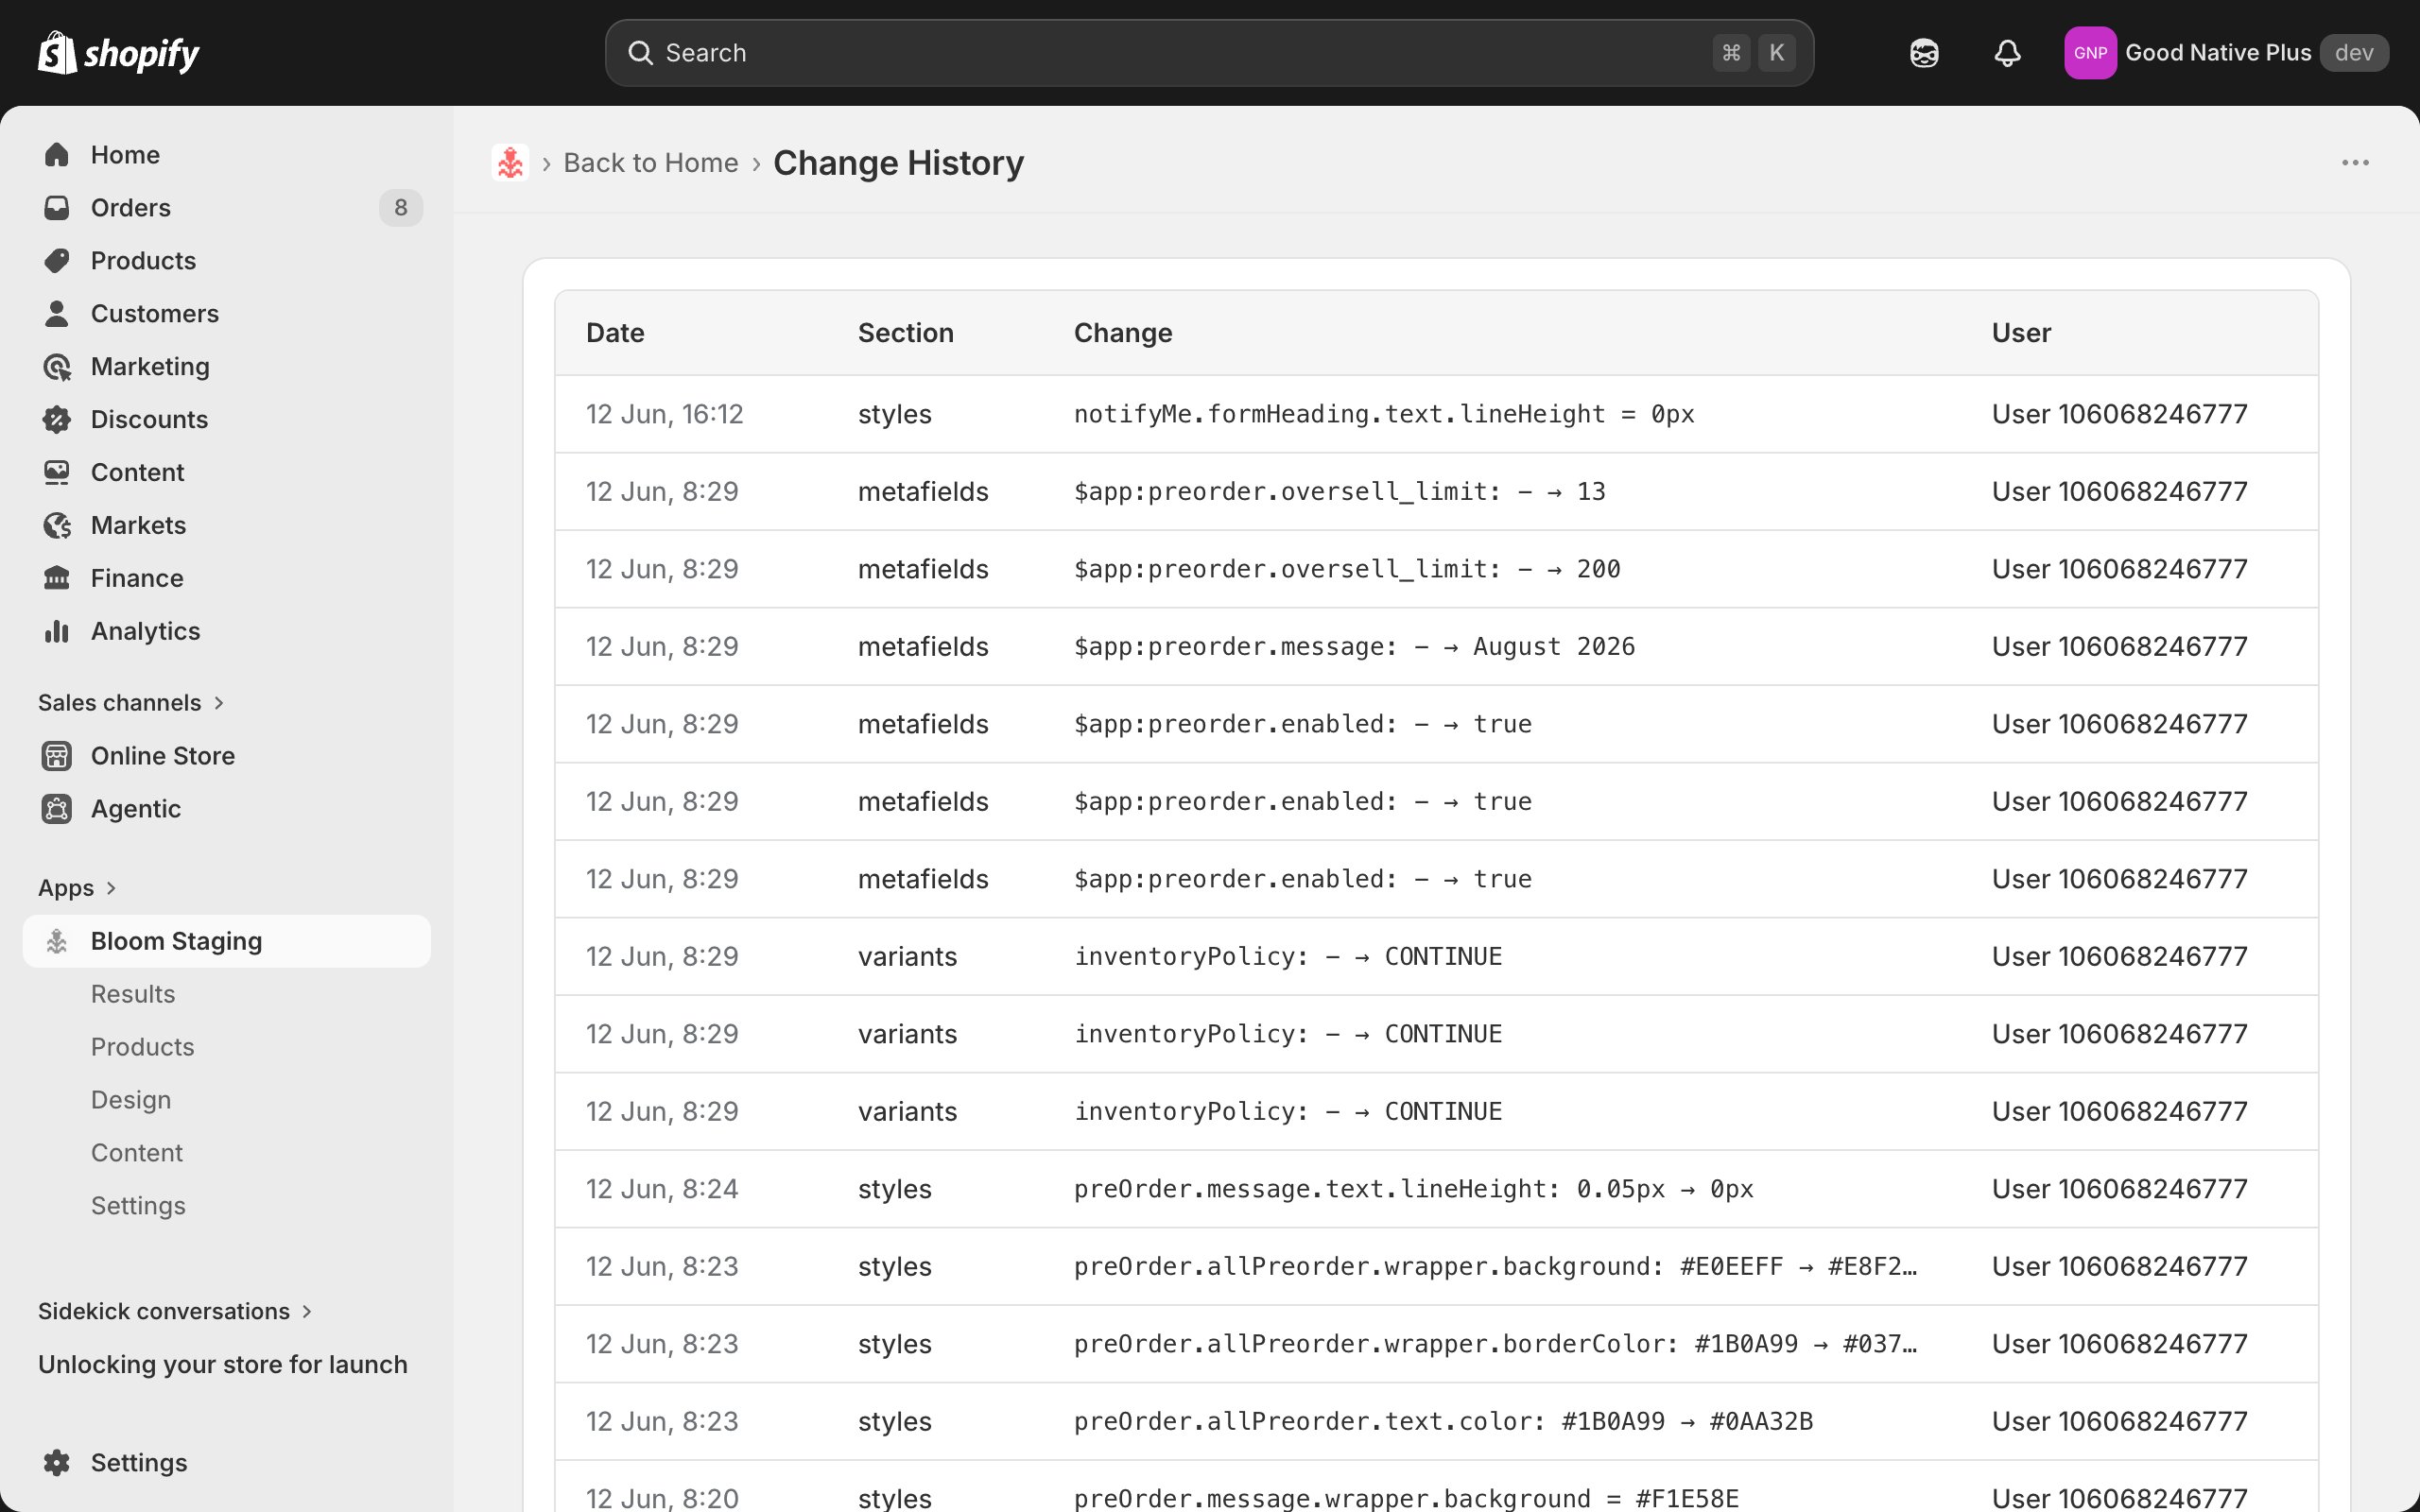The height and width of the screenshot is (1512, 2420).
Task: Click the wrapper.background #E0EEFF change
Action: tap(1496, 1267)
